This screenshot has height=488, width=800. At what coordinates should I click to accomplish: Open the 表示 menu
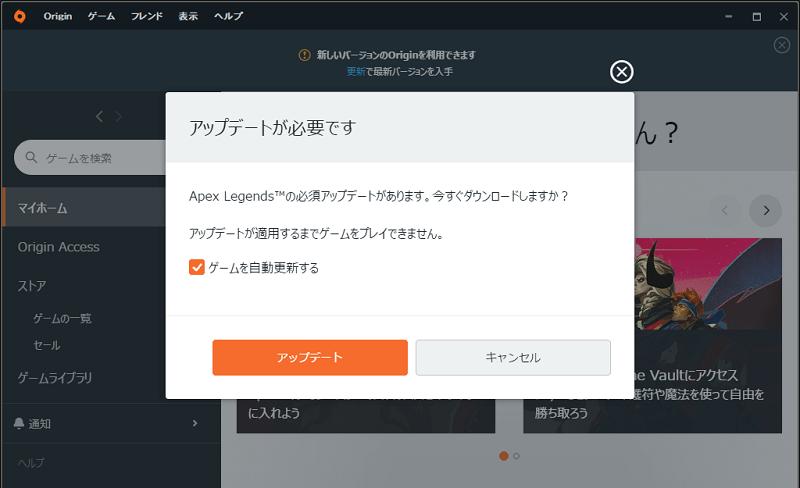point(188,16)
